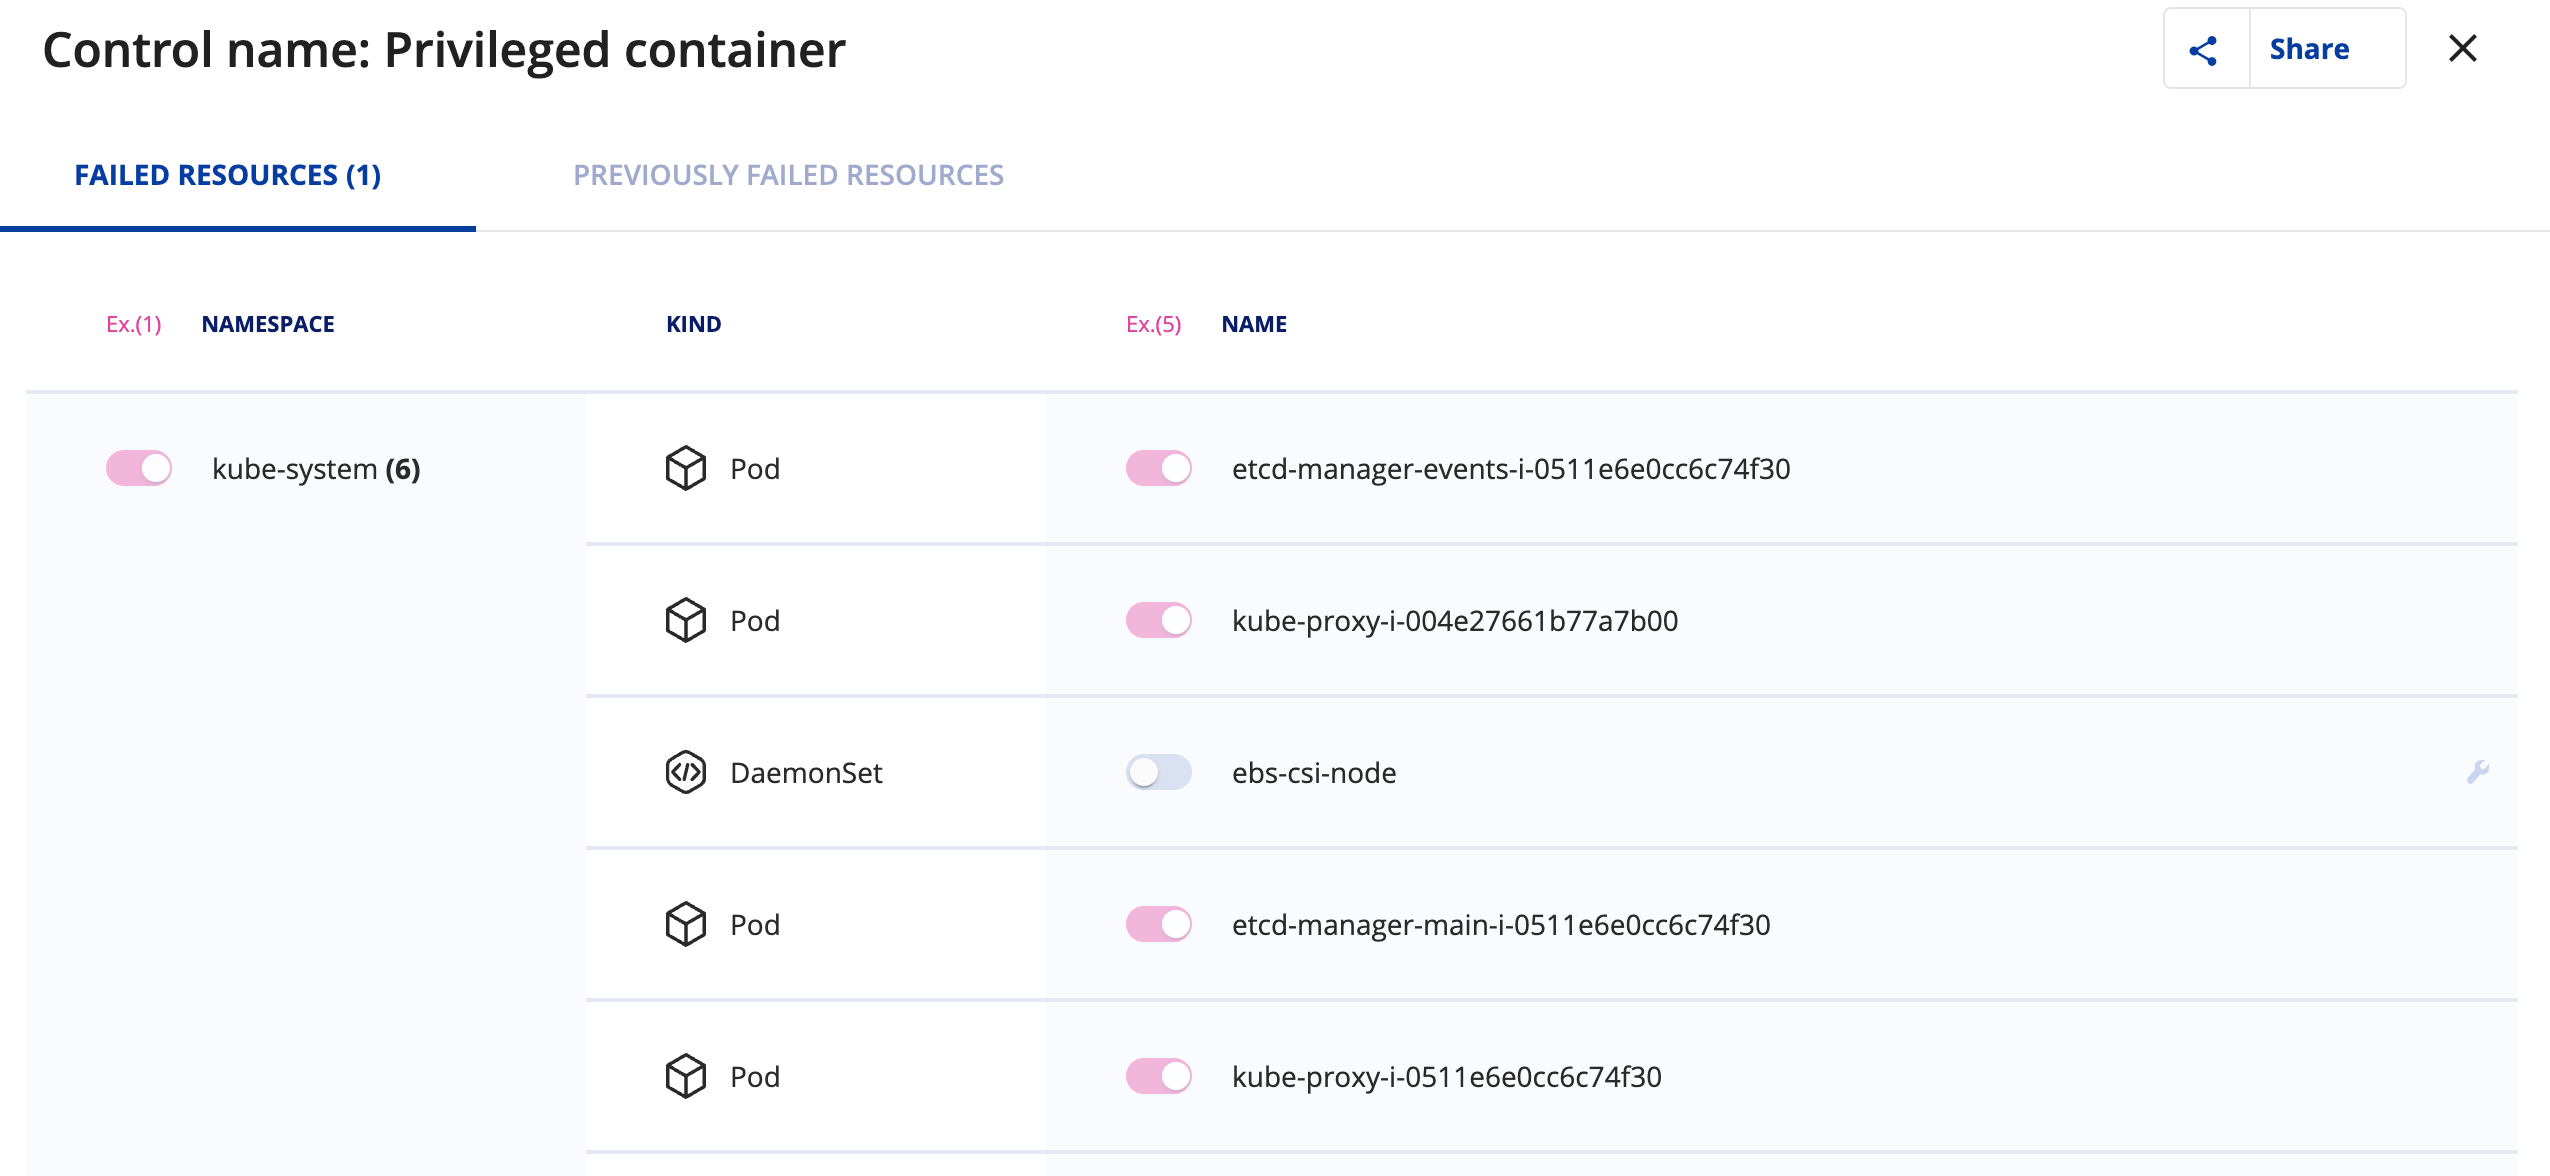Click the NAMESPACE column header
The image size is (2550, 1176).
coord(268,324)
